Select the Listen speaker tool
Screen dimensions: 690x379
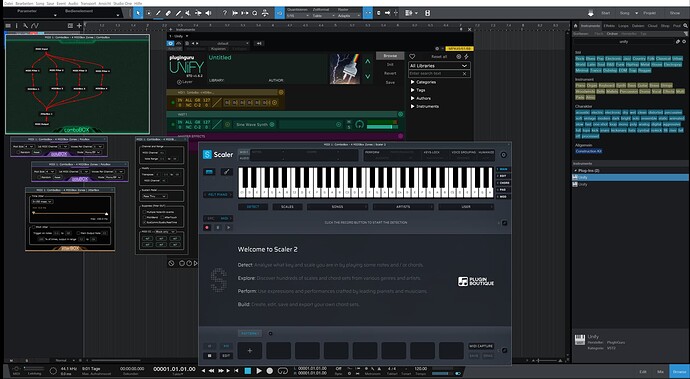pos(208,13)
